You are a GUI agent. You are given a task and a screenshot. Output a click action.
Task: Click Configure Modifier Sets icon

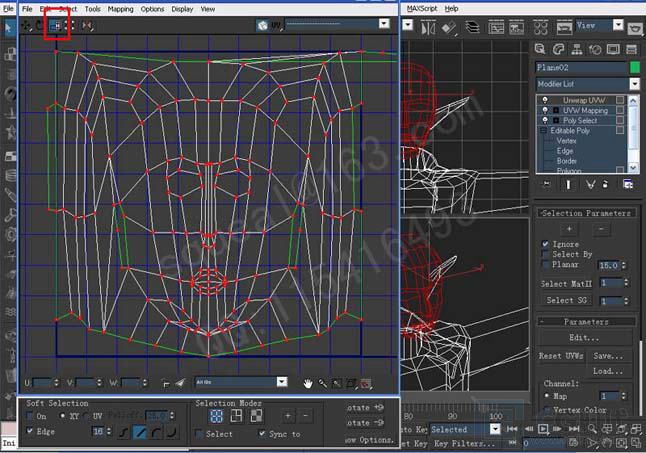click(x=628, y=184)
